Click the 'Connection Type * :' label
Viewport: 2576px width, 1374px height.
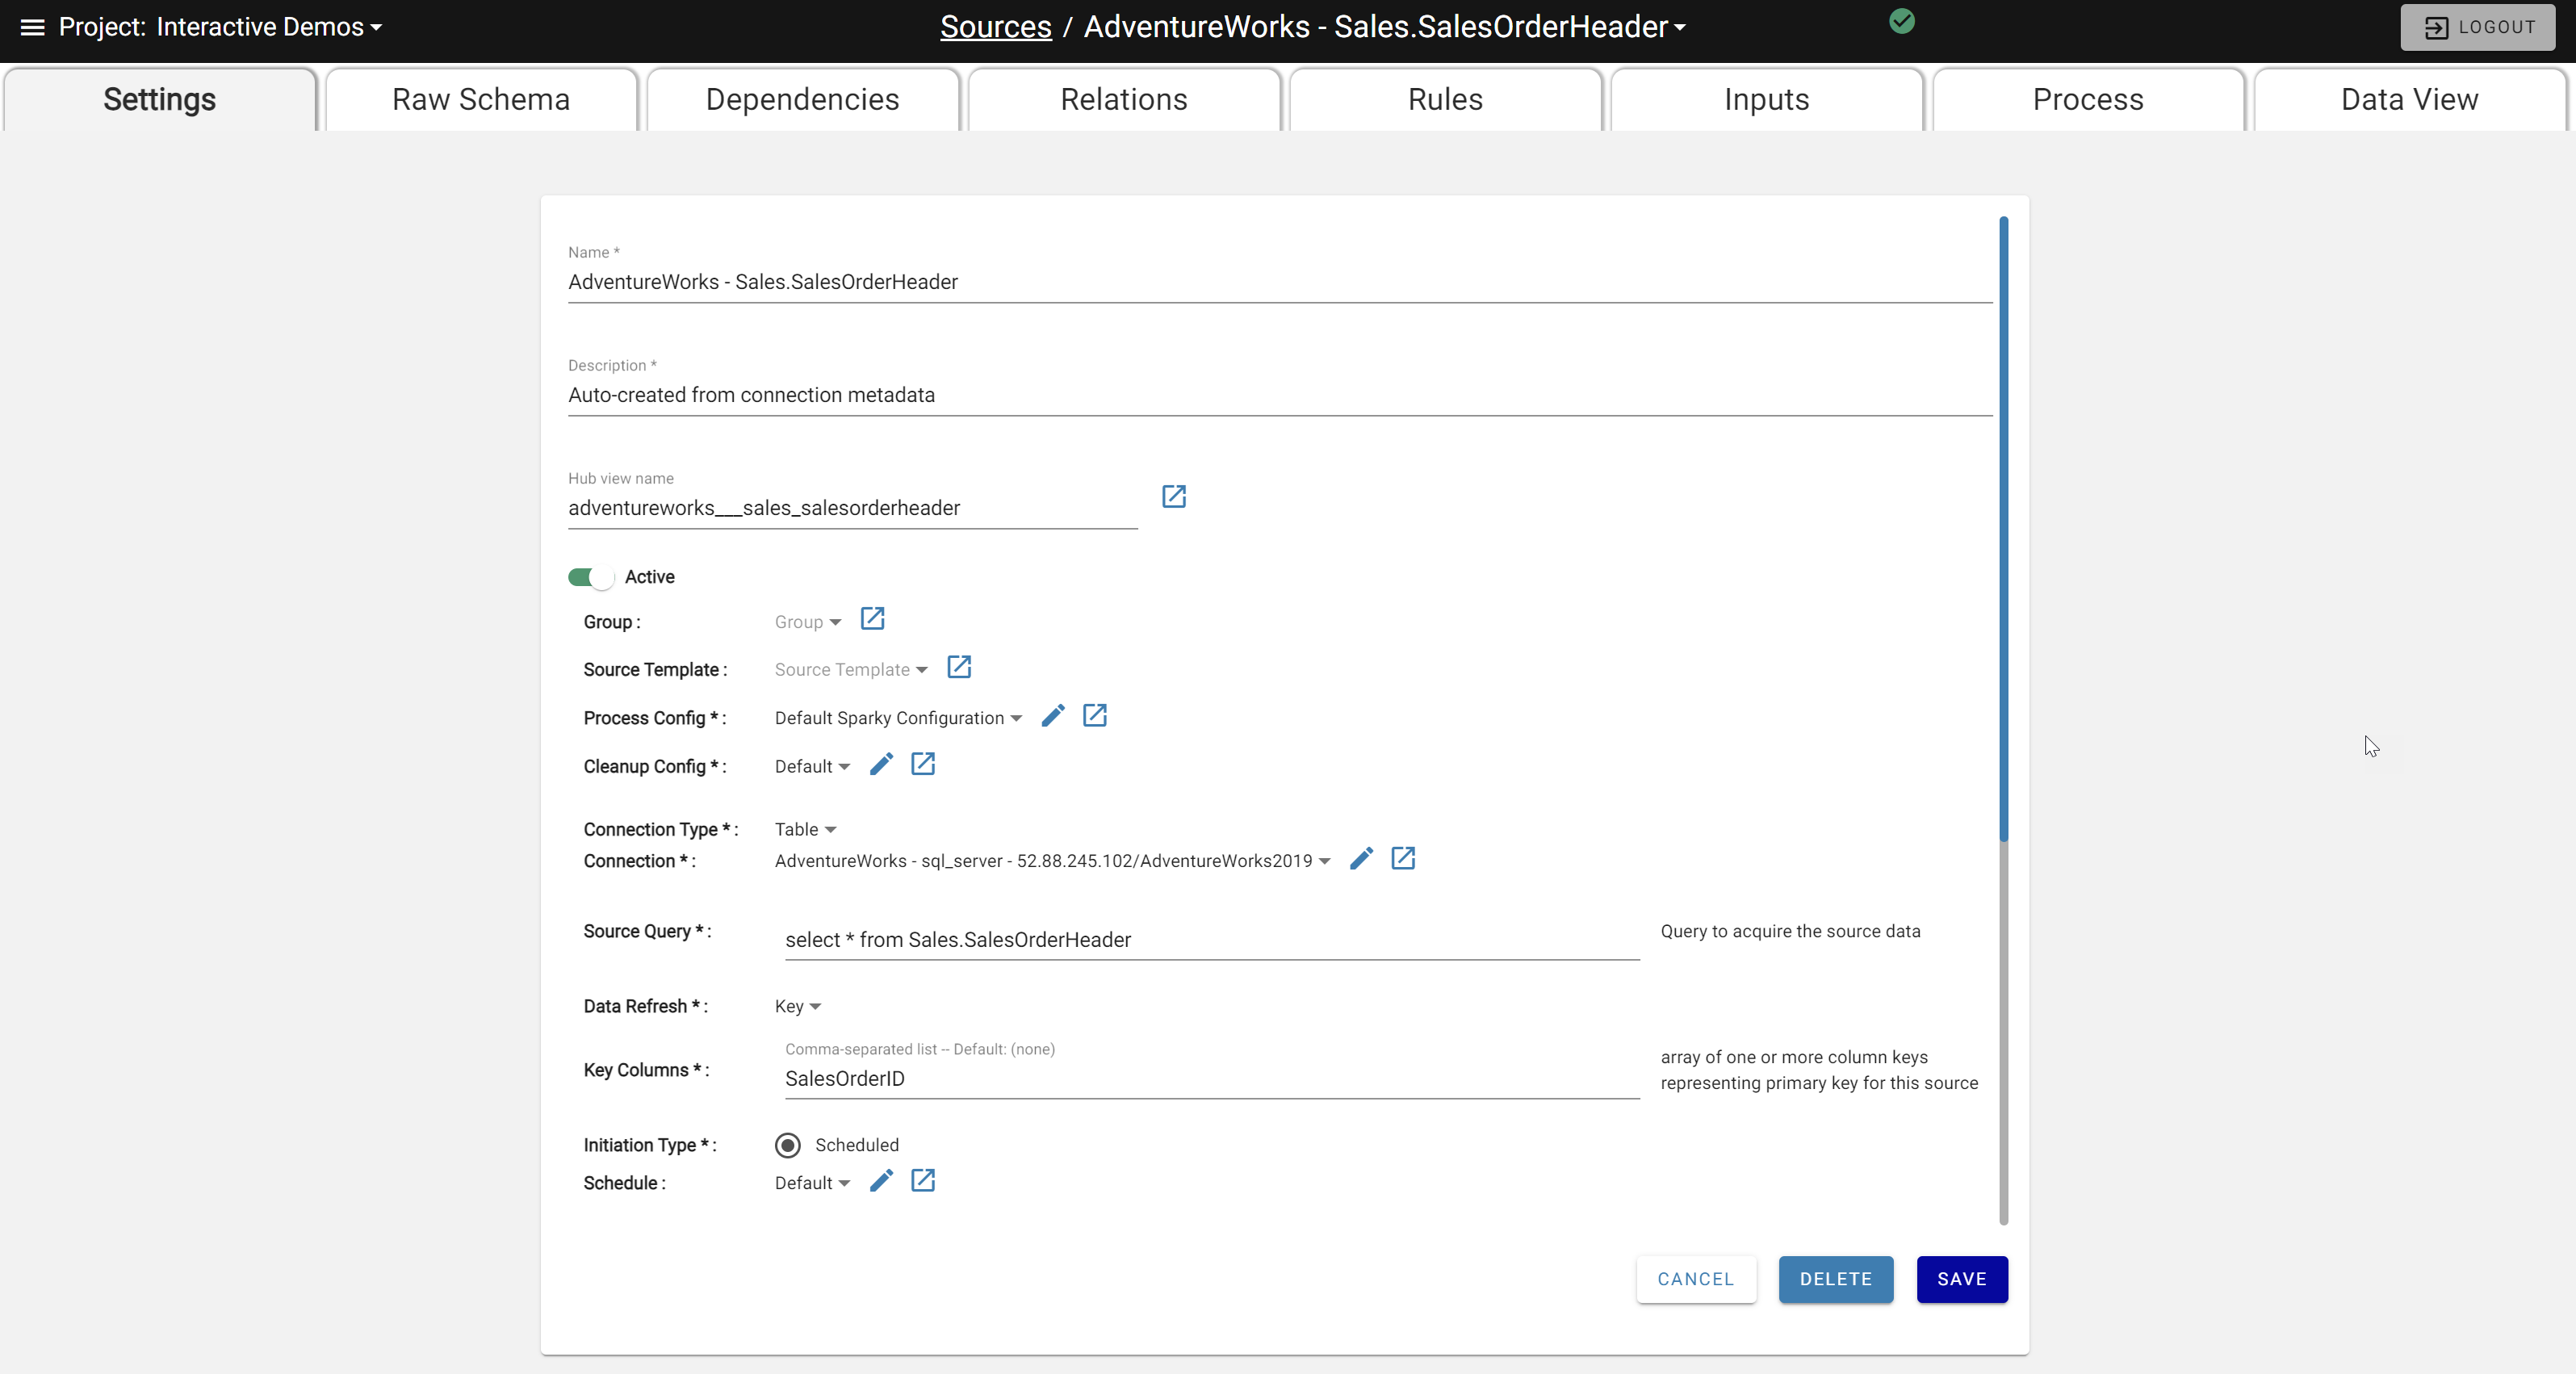(661, 830)
